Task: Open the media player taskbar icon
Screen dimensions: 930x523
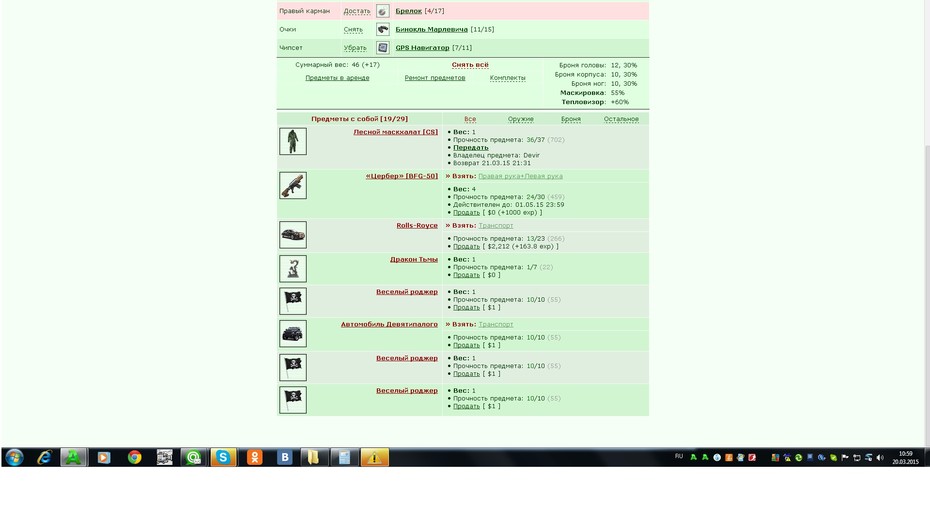Action: (104, 457)
